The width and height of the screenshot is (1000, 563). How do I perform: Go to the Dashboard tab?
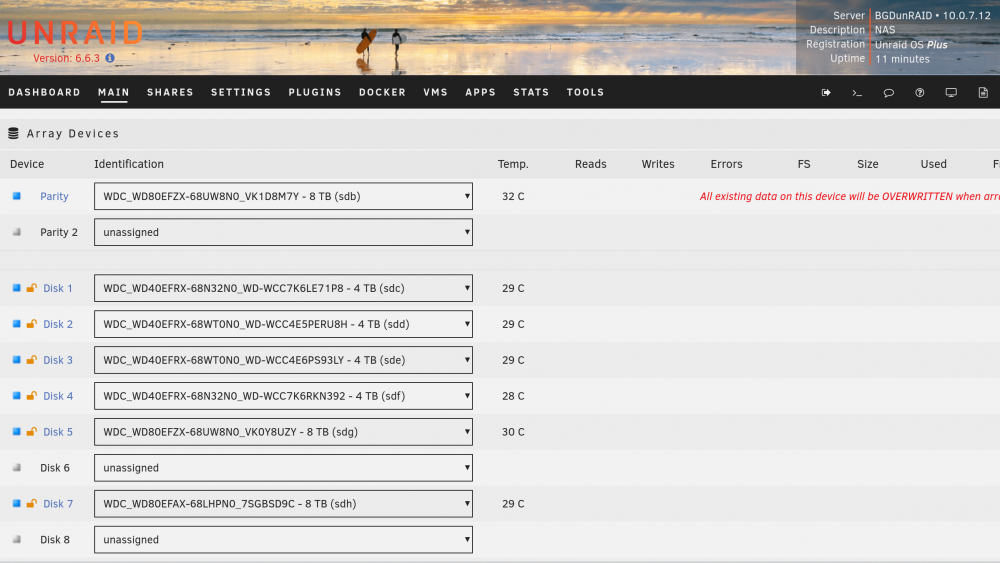(44, 92)
